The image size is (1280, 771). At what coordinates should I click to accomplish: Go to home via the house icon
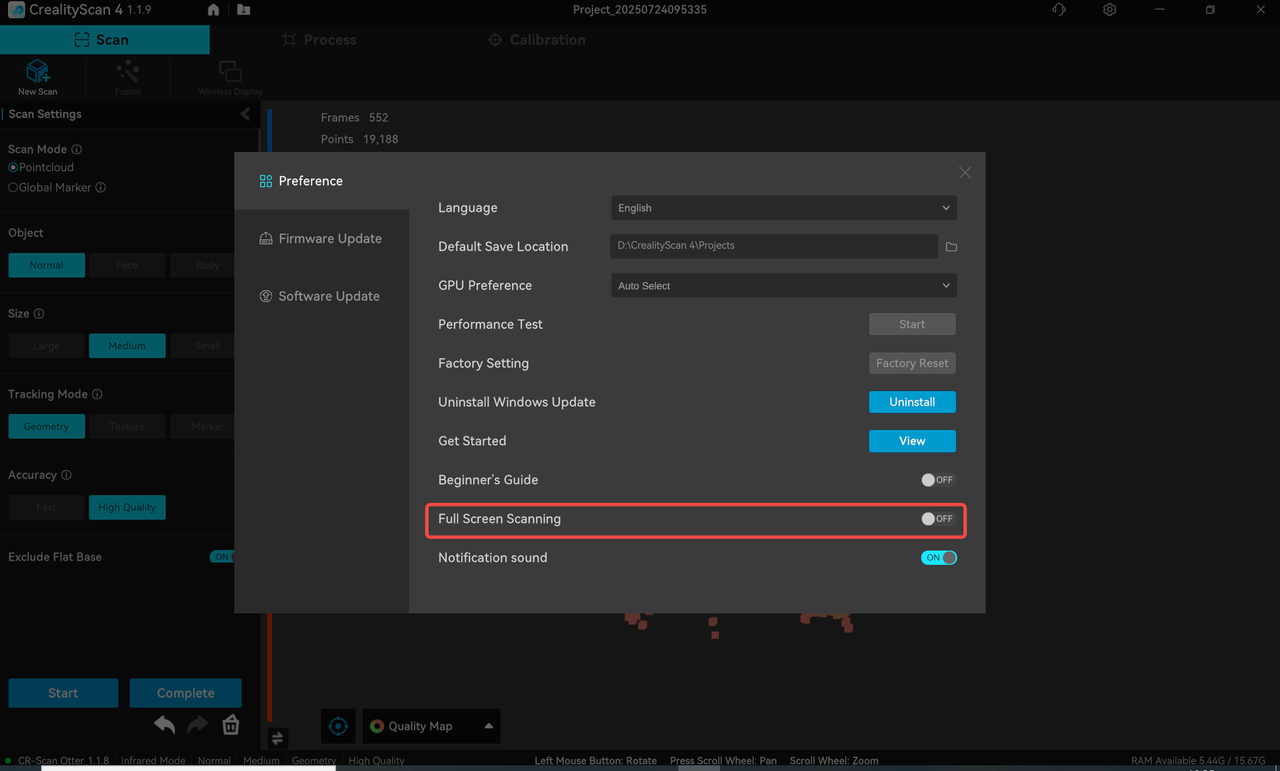pyautogui.click(x=213, y=10)
